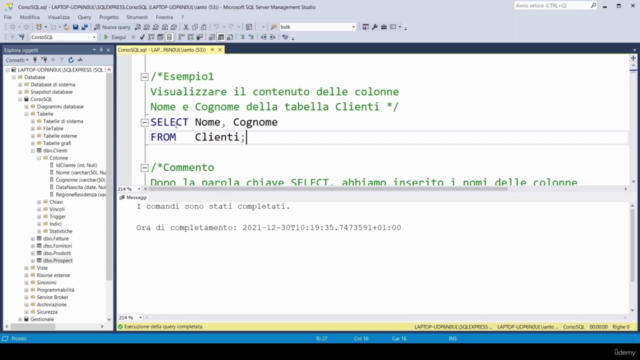640x360 pixels.
Task: Toggle Include Client Statistics
Action: (x=200, y=37)
